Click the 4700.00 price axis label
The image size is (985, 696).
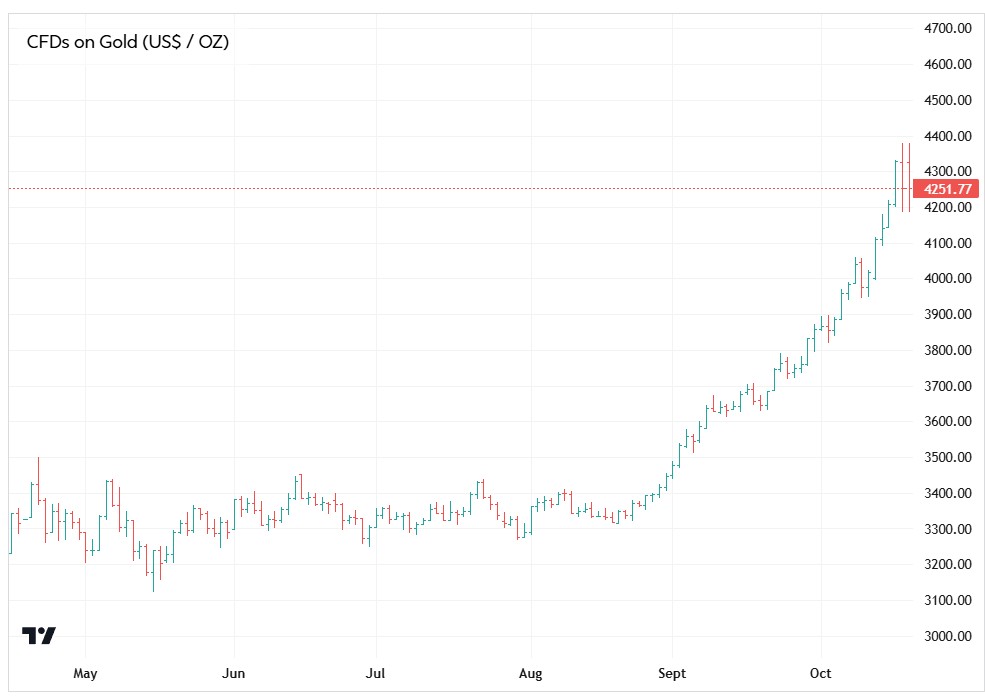pos(946,29)
